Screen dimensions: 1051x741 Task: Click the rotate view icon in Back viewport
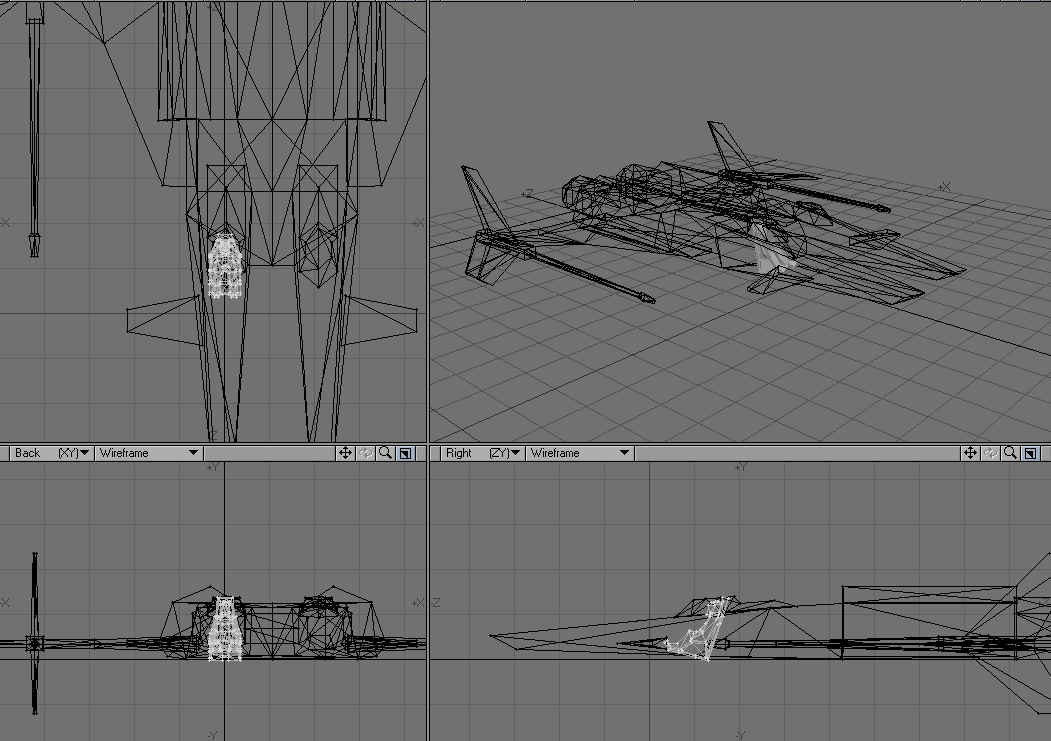coord(365,453)
